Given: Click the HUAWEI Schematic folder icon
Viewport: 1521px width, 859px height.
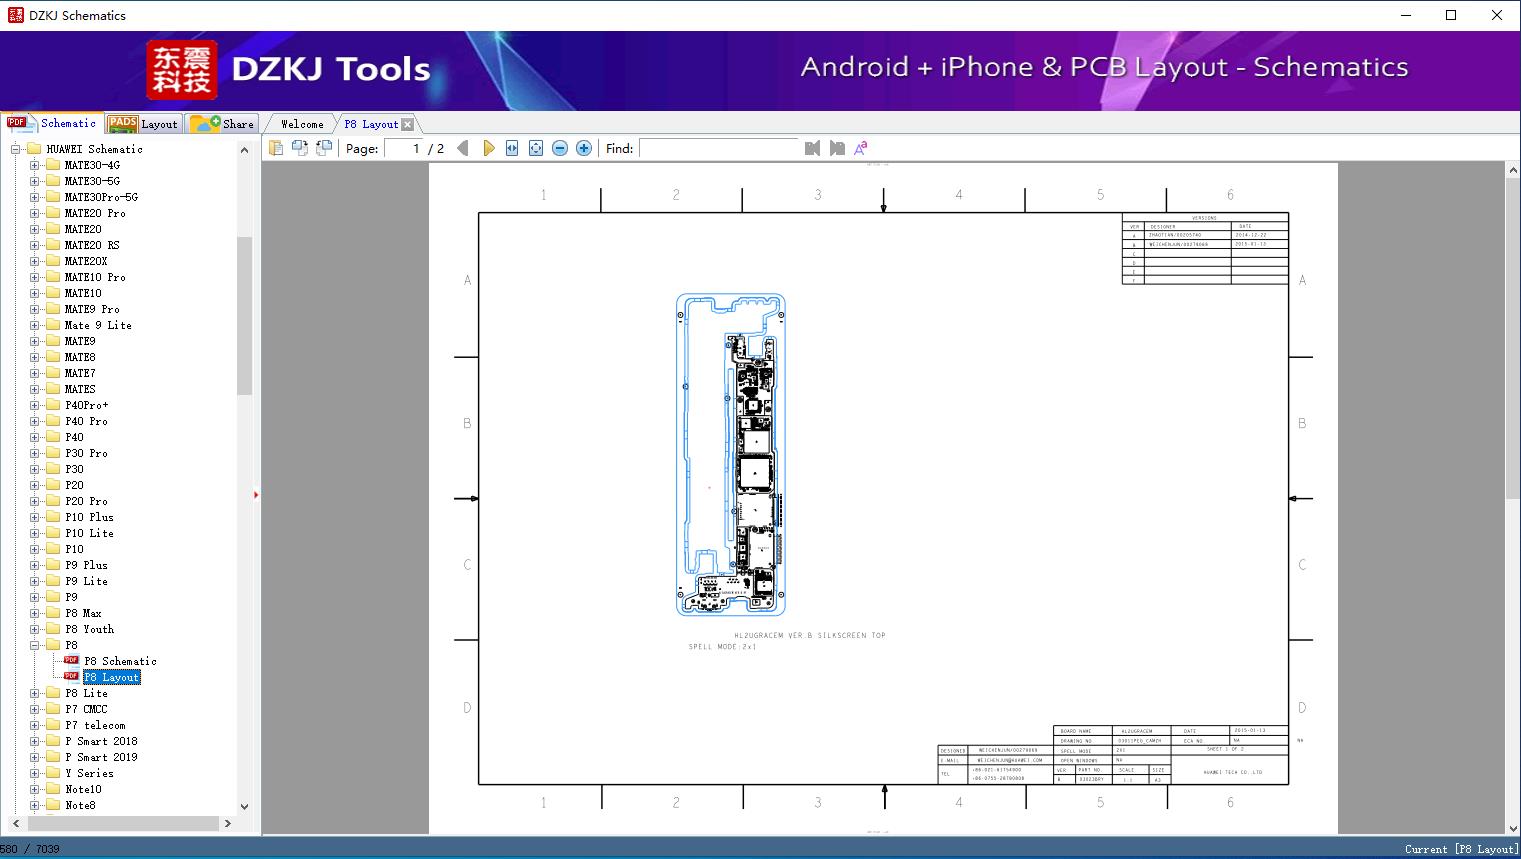Looking at the screenshot, I should [34, 149].
